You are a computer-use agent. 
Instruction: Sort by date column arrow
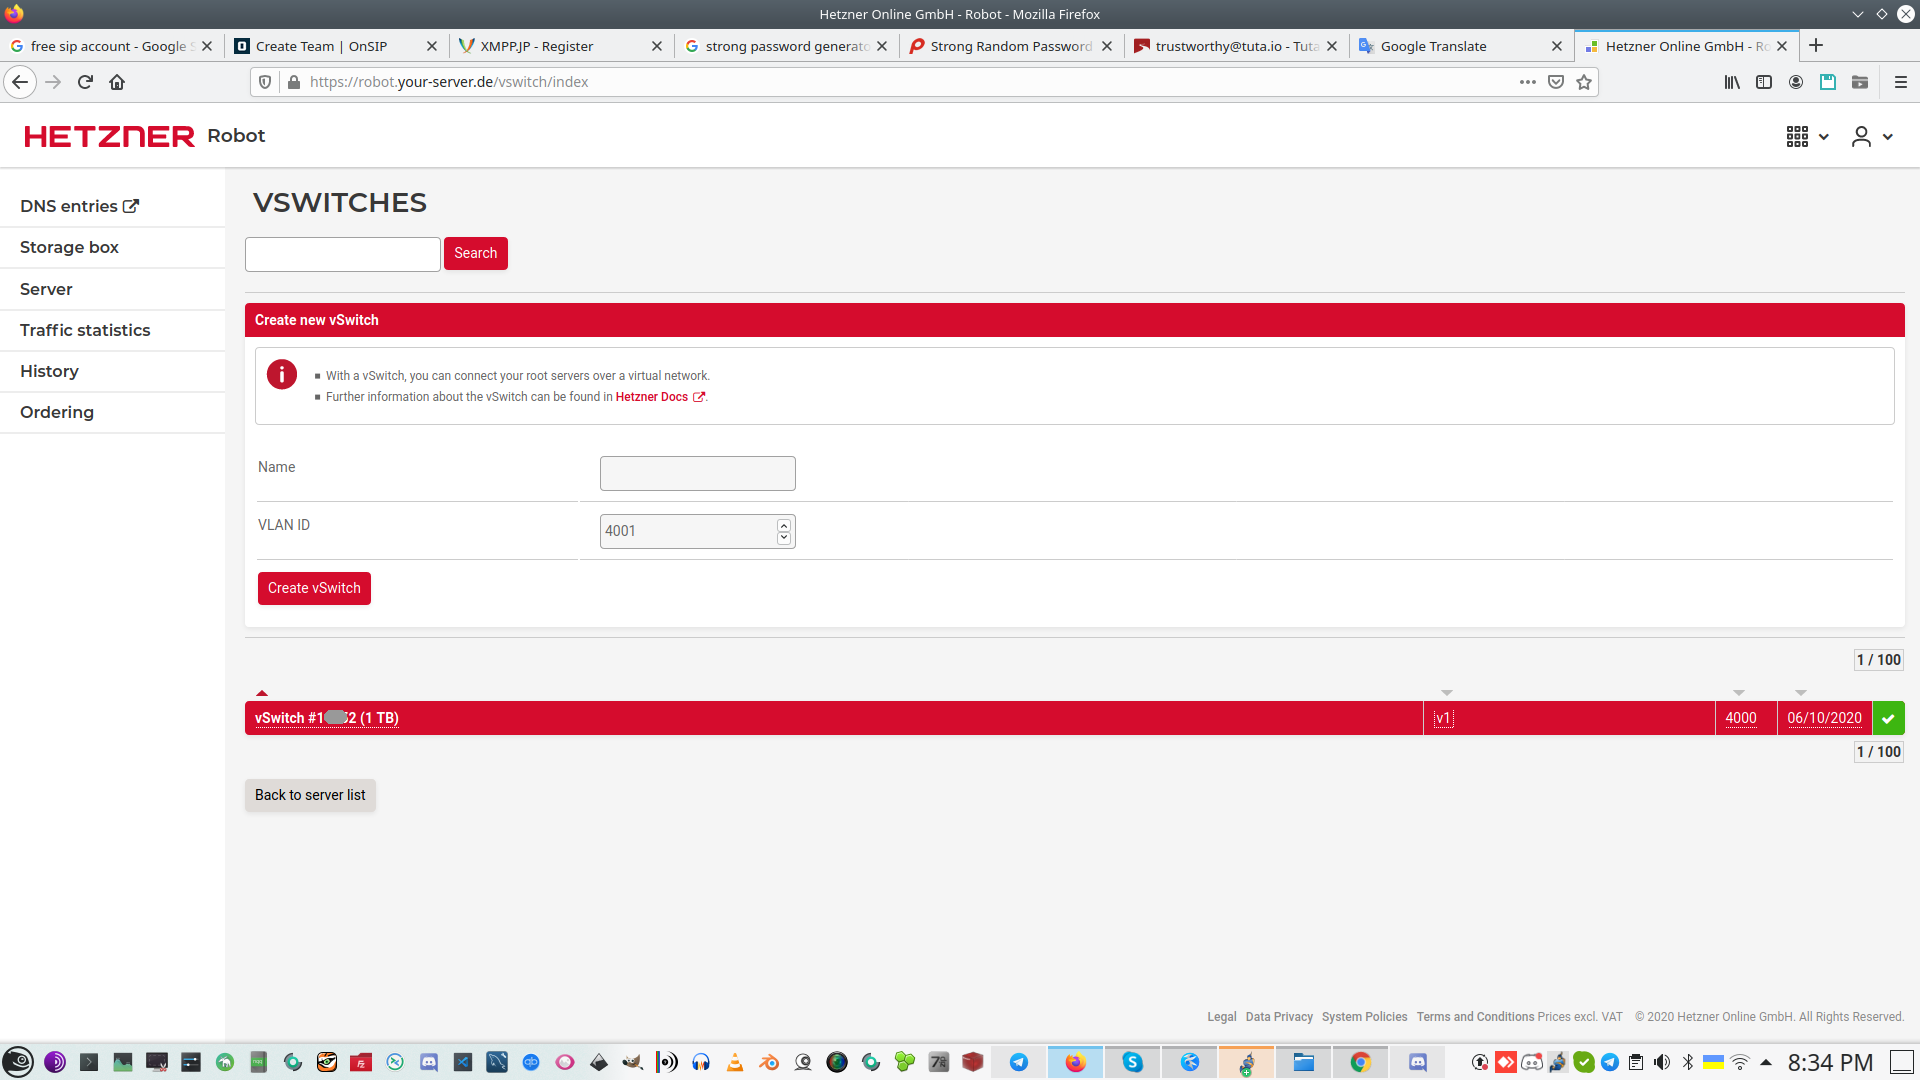1801,692
